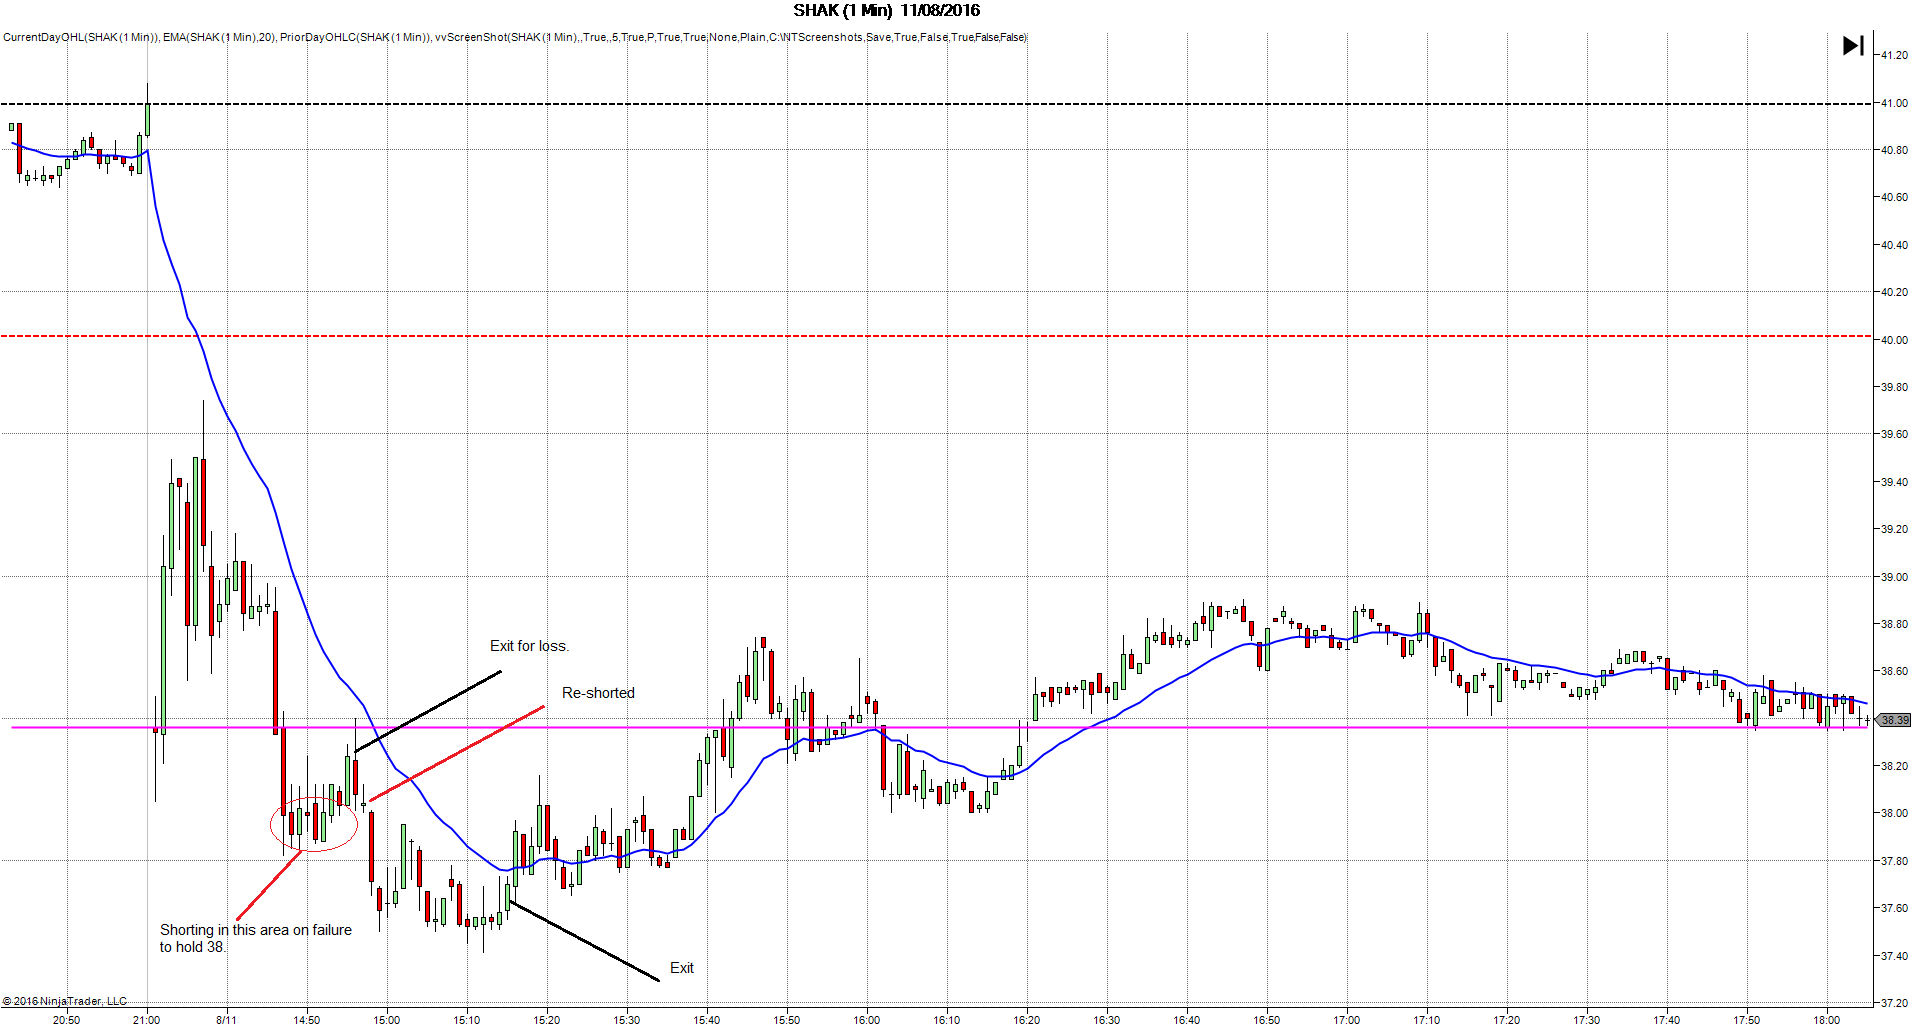Click the chart title SHAK (1 Min) 11/08/2016
The height and width of the screenshot is (1034, 1920).
(x=887, y=11)
